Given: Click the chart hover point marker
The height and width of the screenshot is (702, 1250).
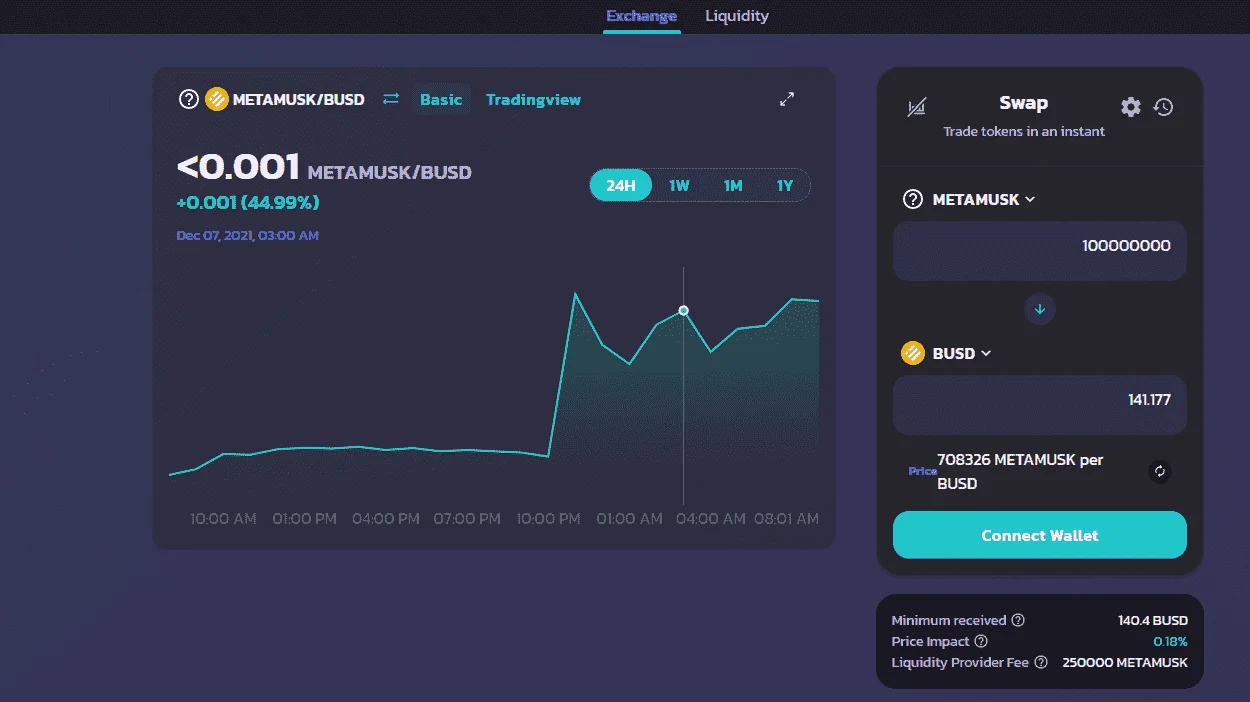Looking at the screenshot, I should (x=684, y=310).
